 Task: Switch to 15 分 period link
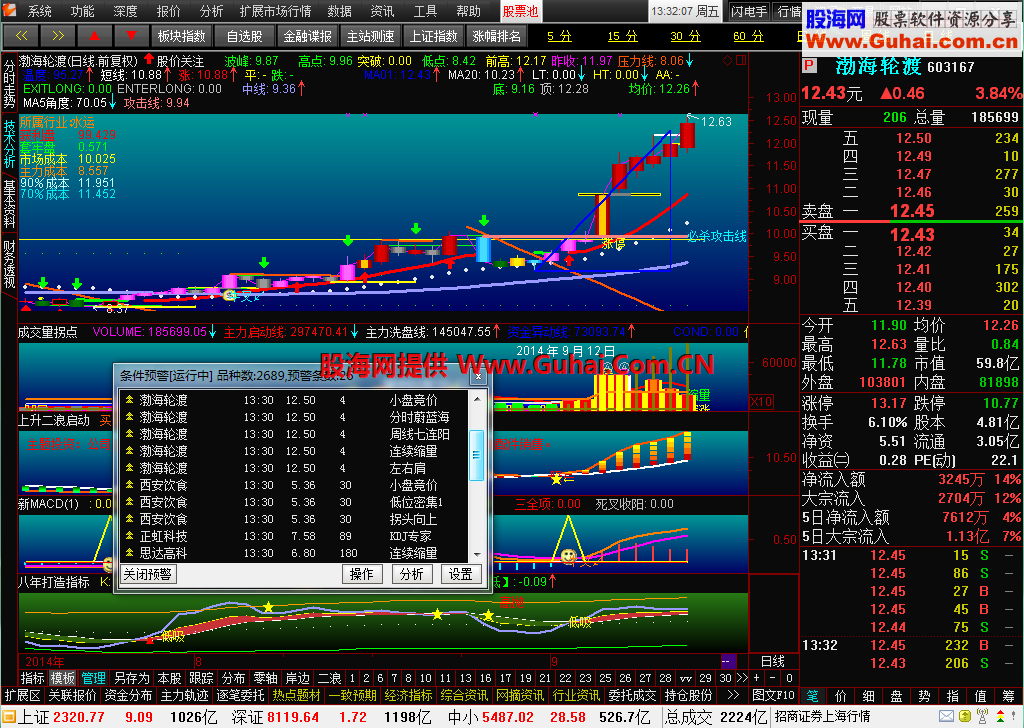point(622,37)
